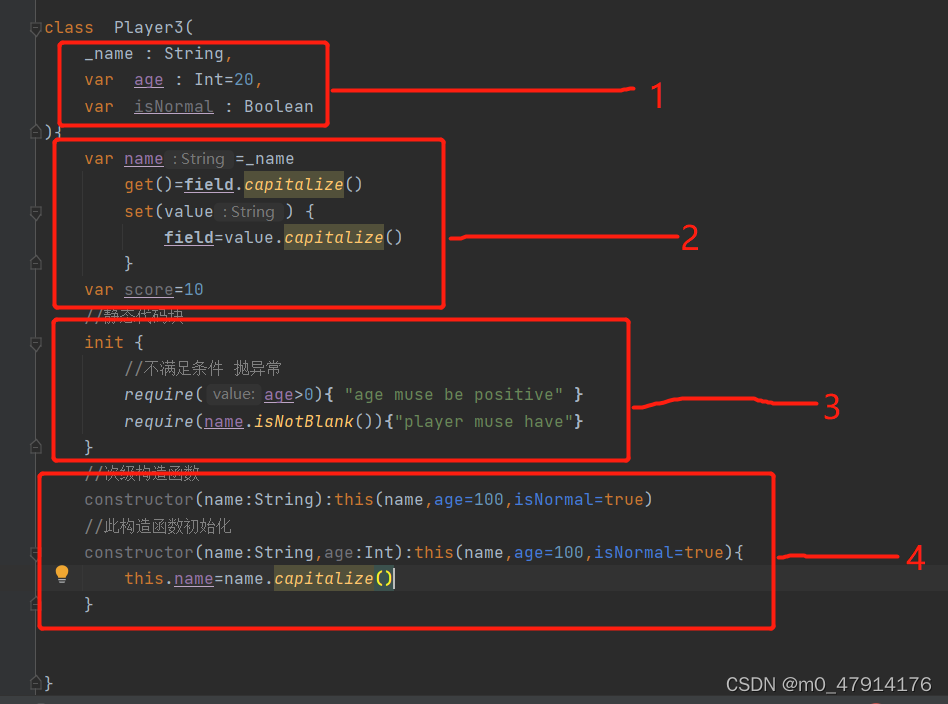Click the ': String' inlay hint beside name

point(199,159)
